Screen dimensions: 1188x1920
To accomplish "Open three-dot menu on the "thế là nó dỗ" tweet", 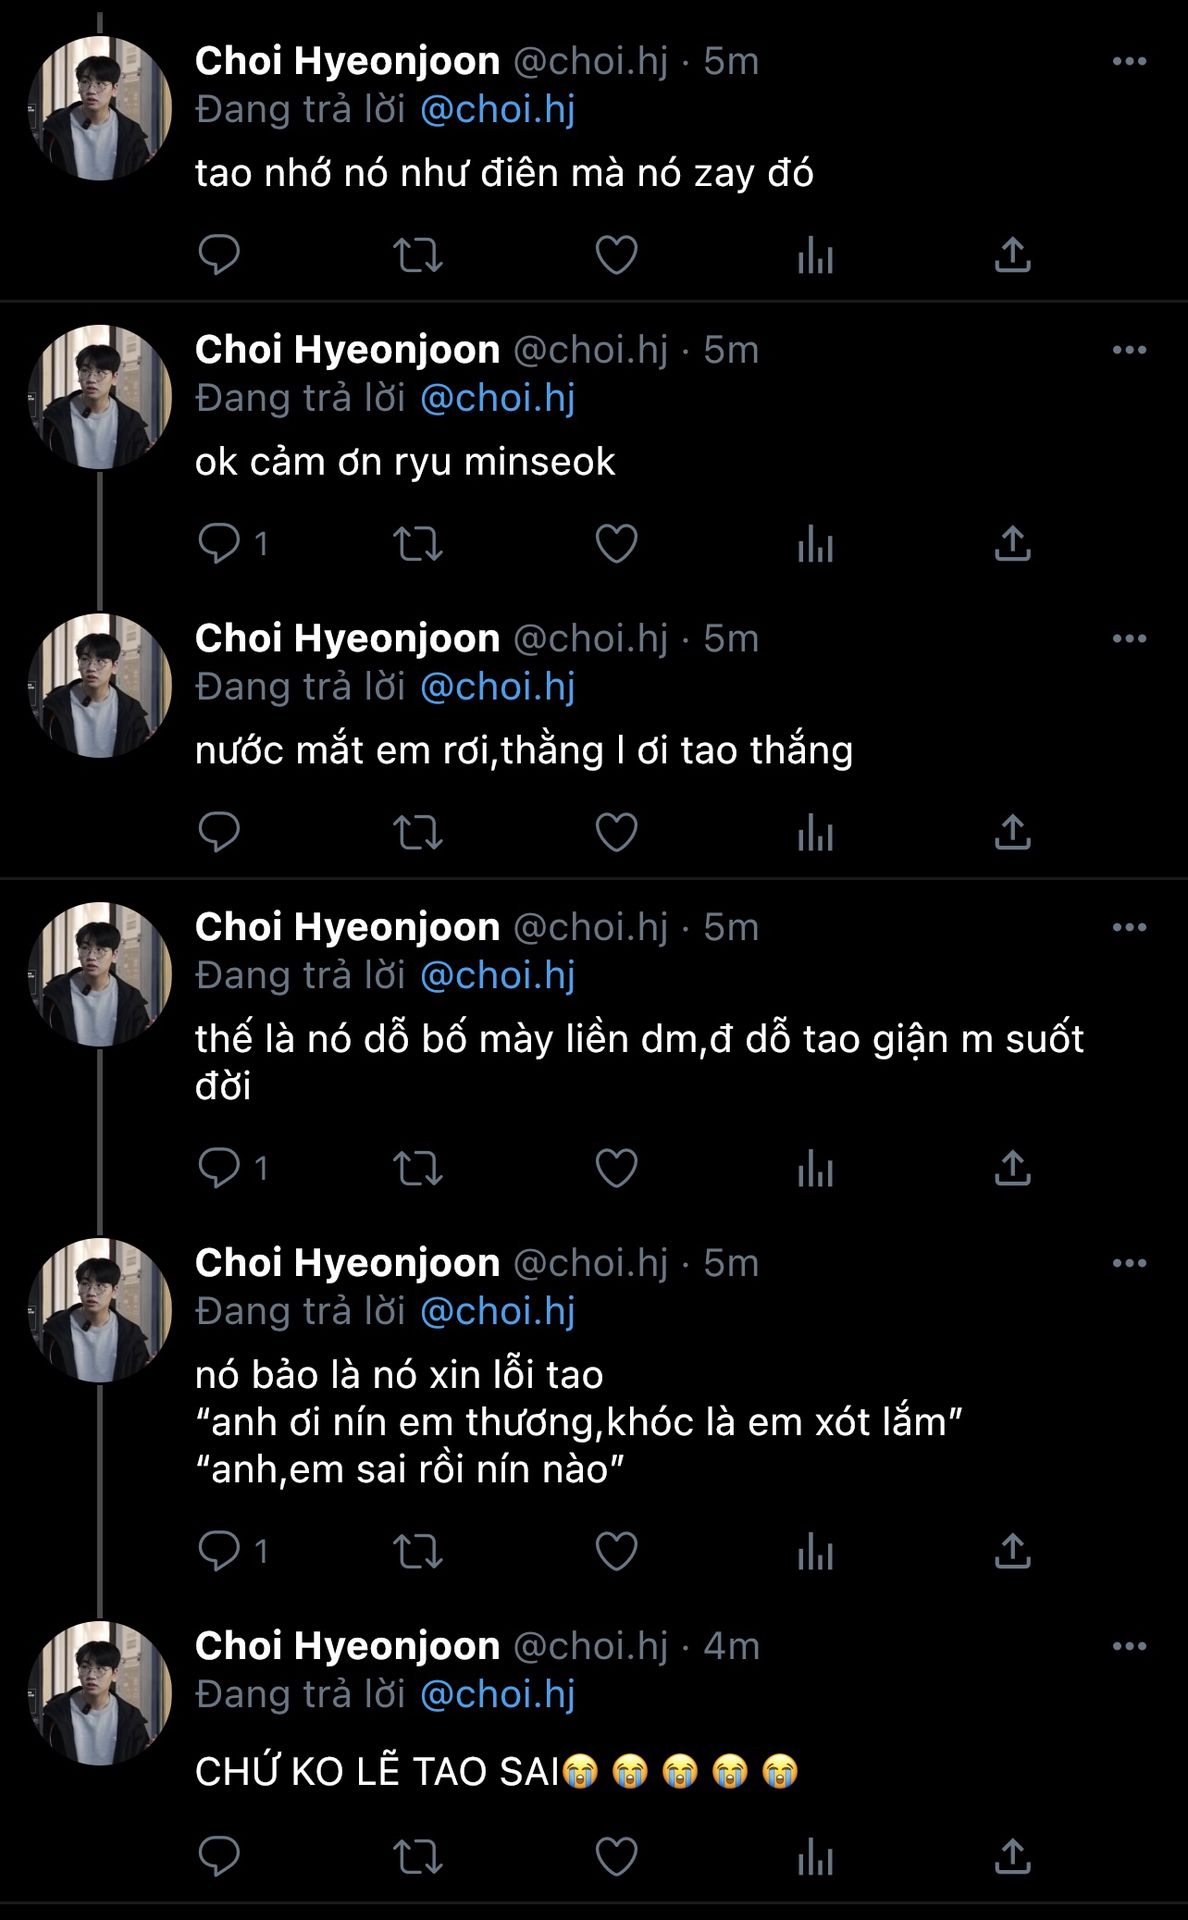I will pyautogui.click(x=1129, y=927).
